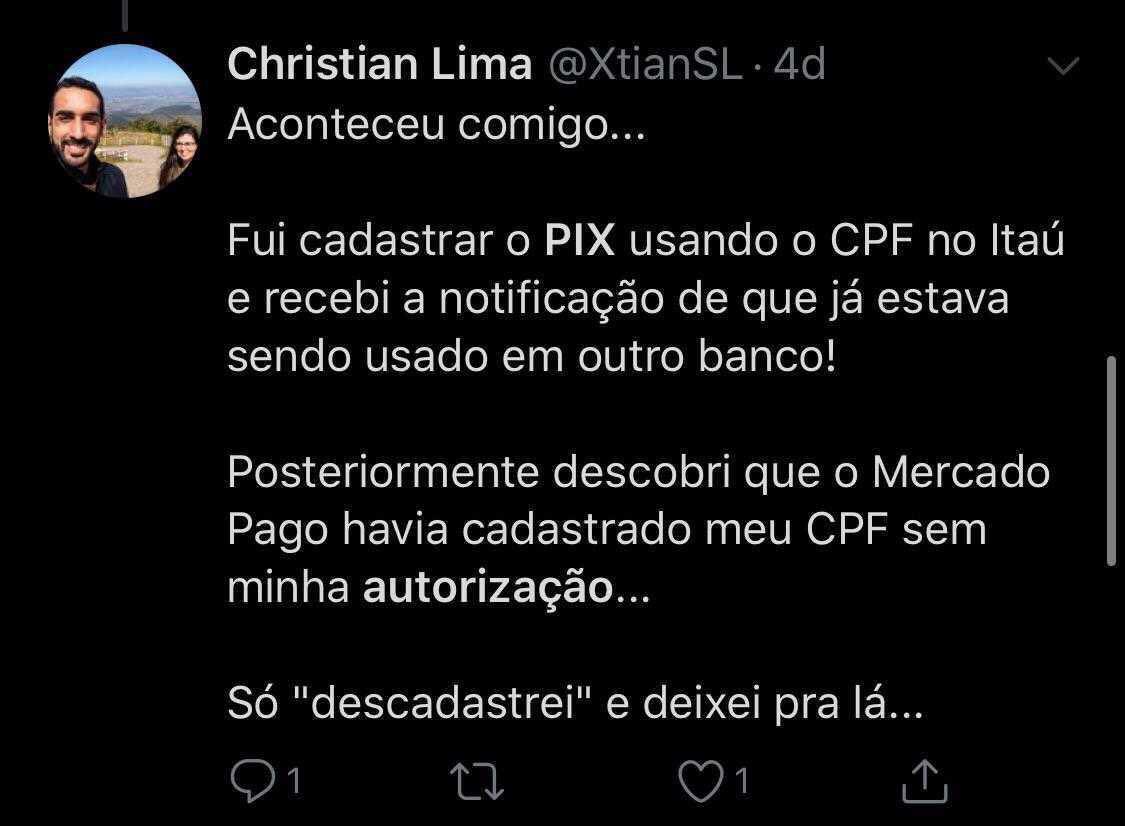Click the bold word autorização
The height and width of the screenshot is (826, 1125).
487,589
